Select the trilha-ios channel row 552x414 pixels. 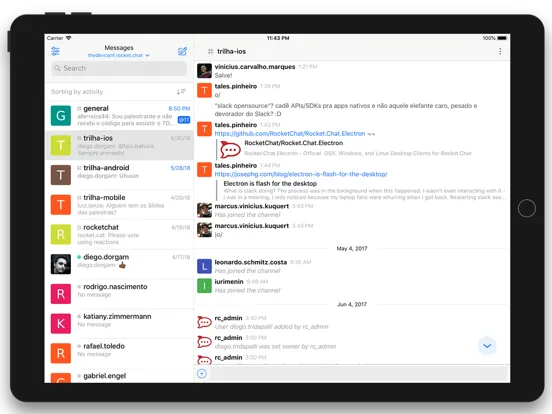pos(120,145)
